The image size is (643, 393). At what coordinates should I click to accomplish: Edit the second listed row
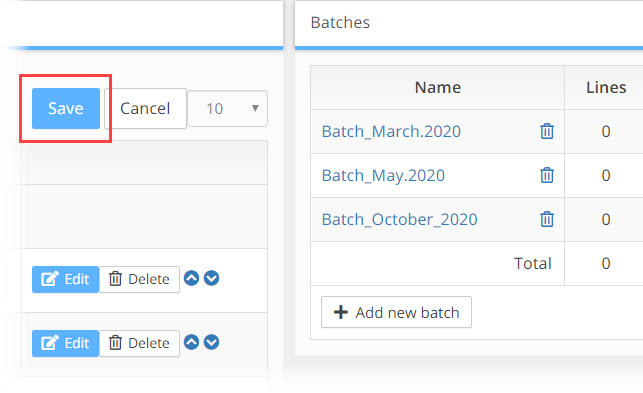(66, 343)
